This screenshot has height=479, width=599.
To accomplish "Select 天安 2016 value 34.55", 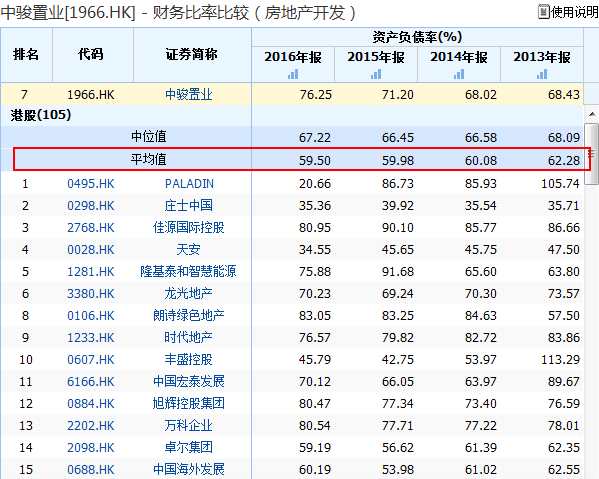I will click(x=315, y=249).
